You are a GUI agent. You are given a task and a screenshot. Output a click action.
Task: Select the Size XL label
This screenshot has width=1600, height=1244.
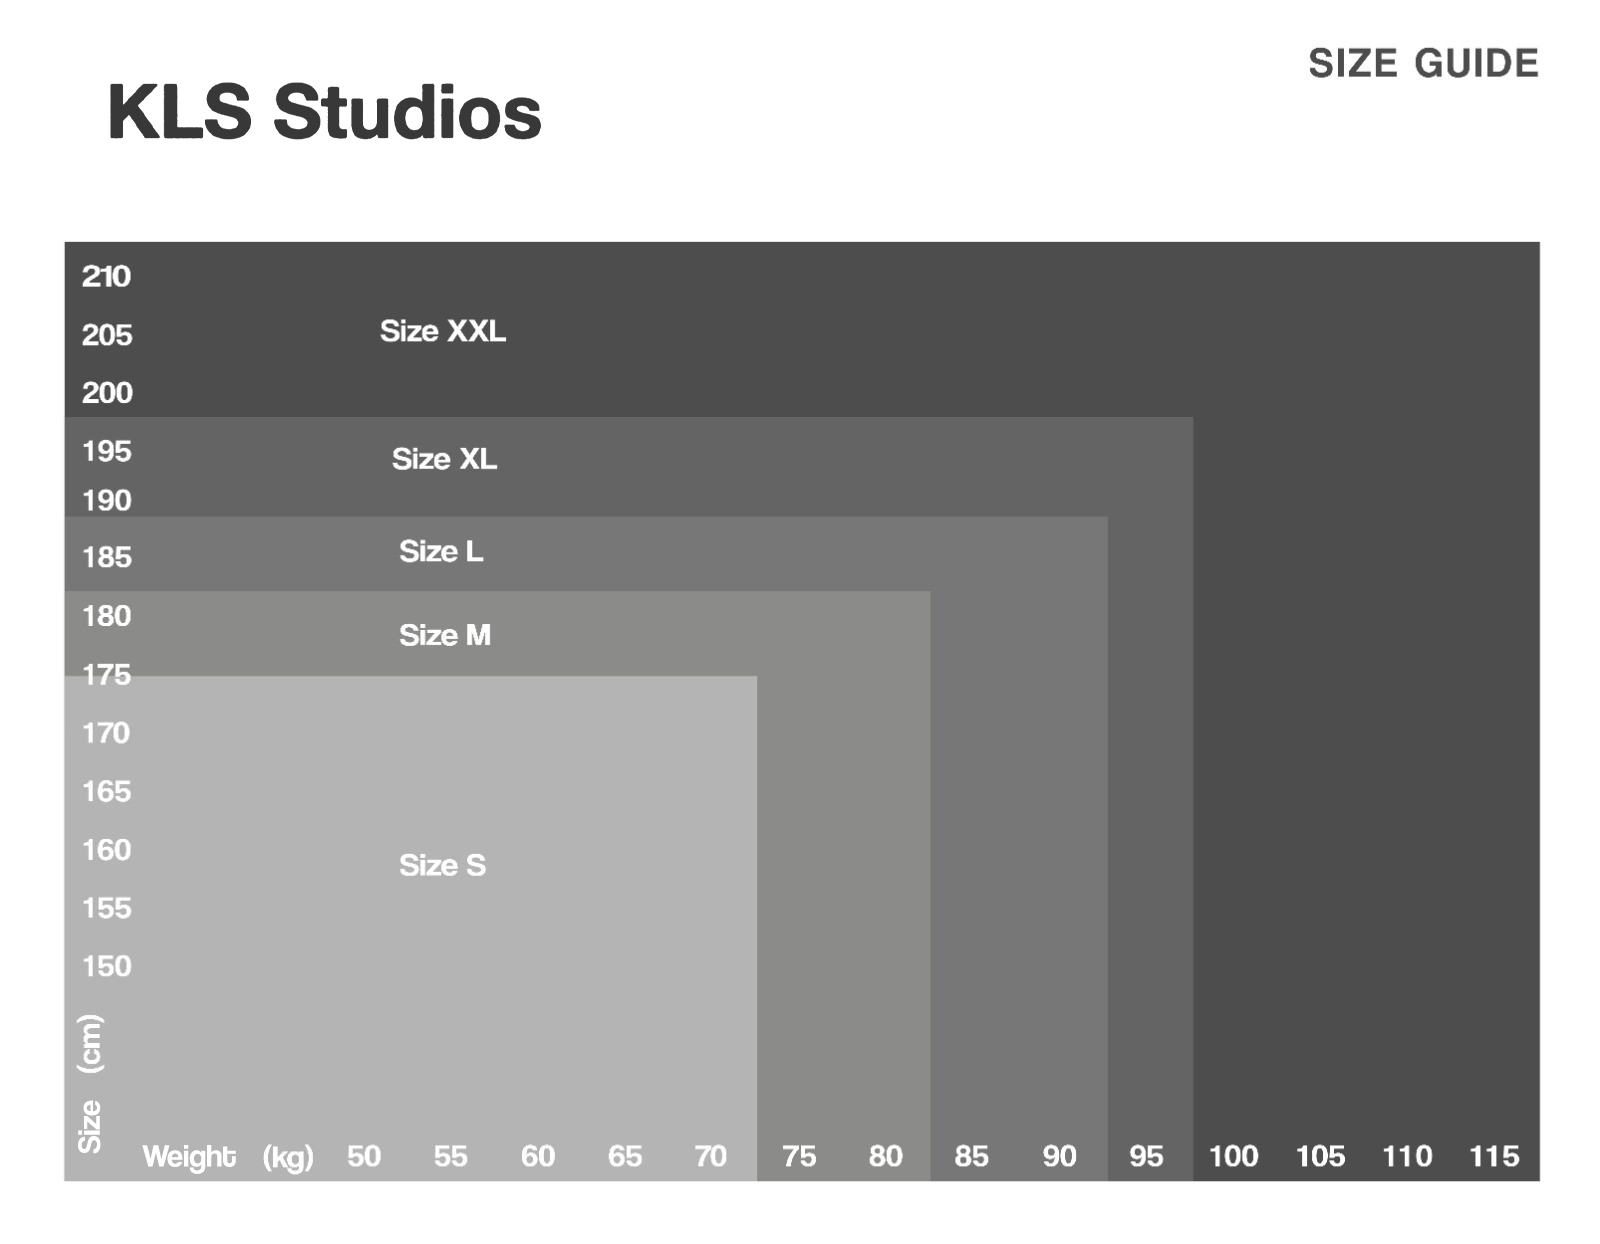click(444, 459)
